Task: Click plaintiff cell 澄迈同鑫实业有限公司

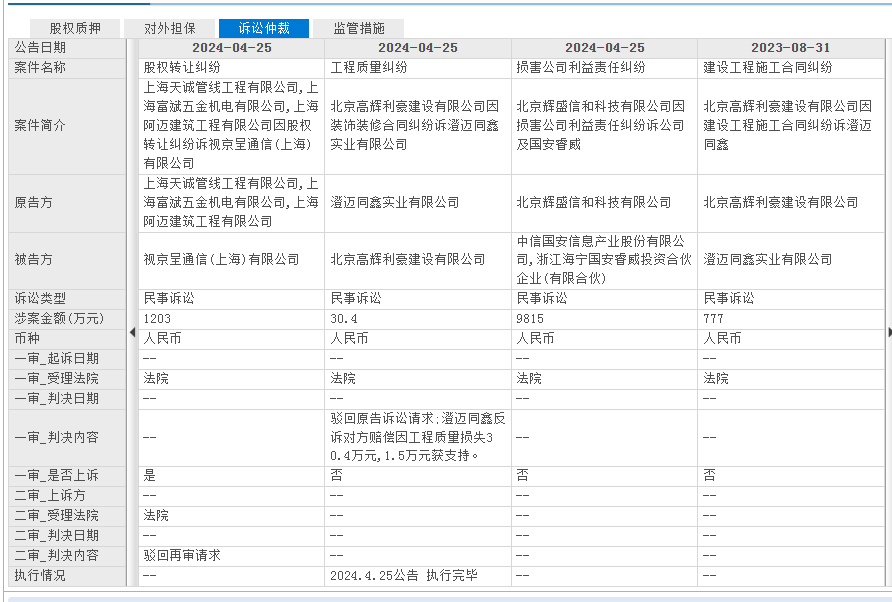Action: point(418,203)
